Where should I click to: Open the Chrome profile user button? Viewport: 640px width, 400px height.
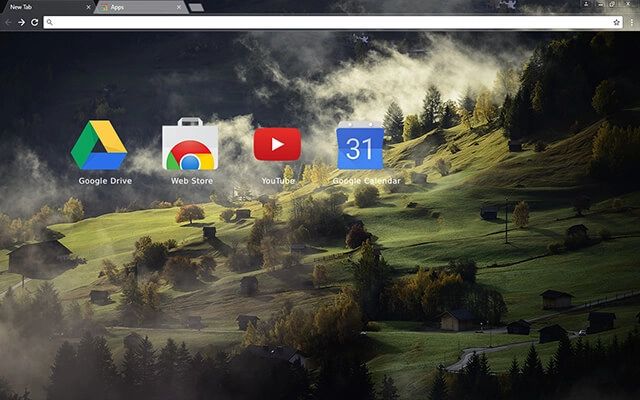tap(586, 4)
